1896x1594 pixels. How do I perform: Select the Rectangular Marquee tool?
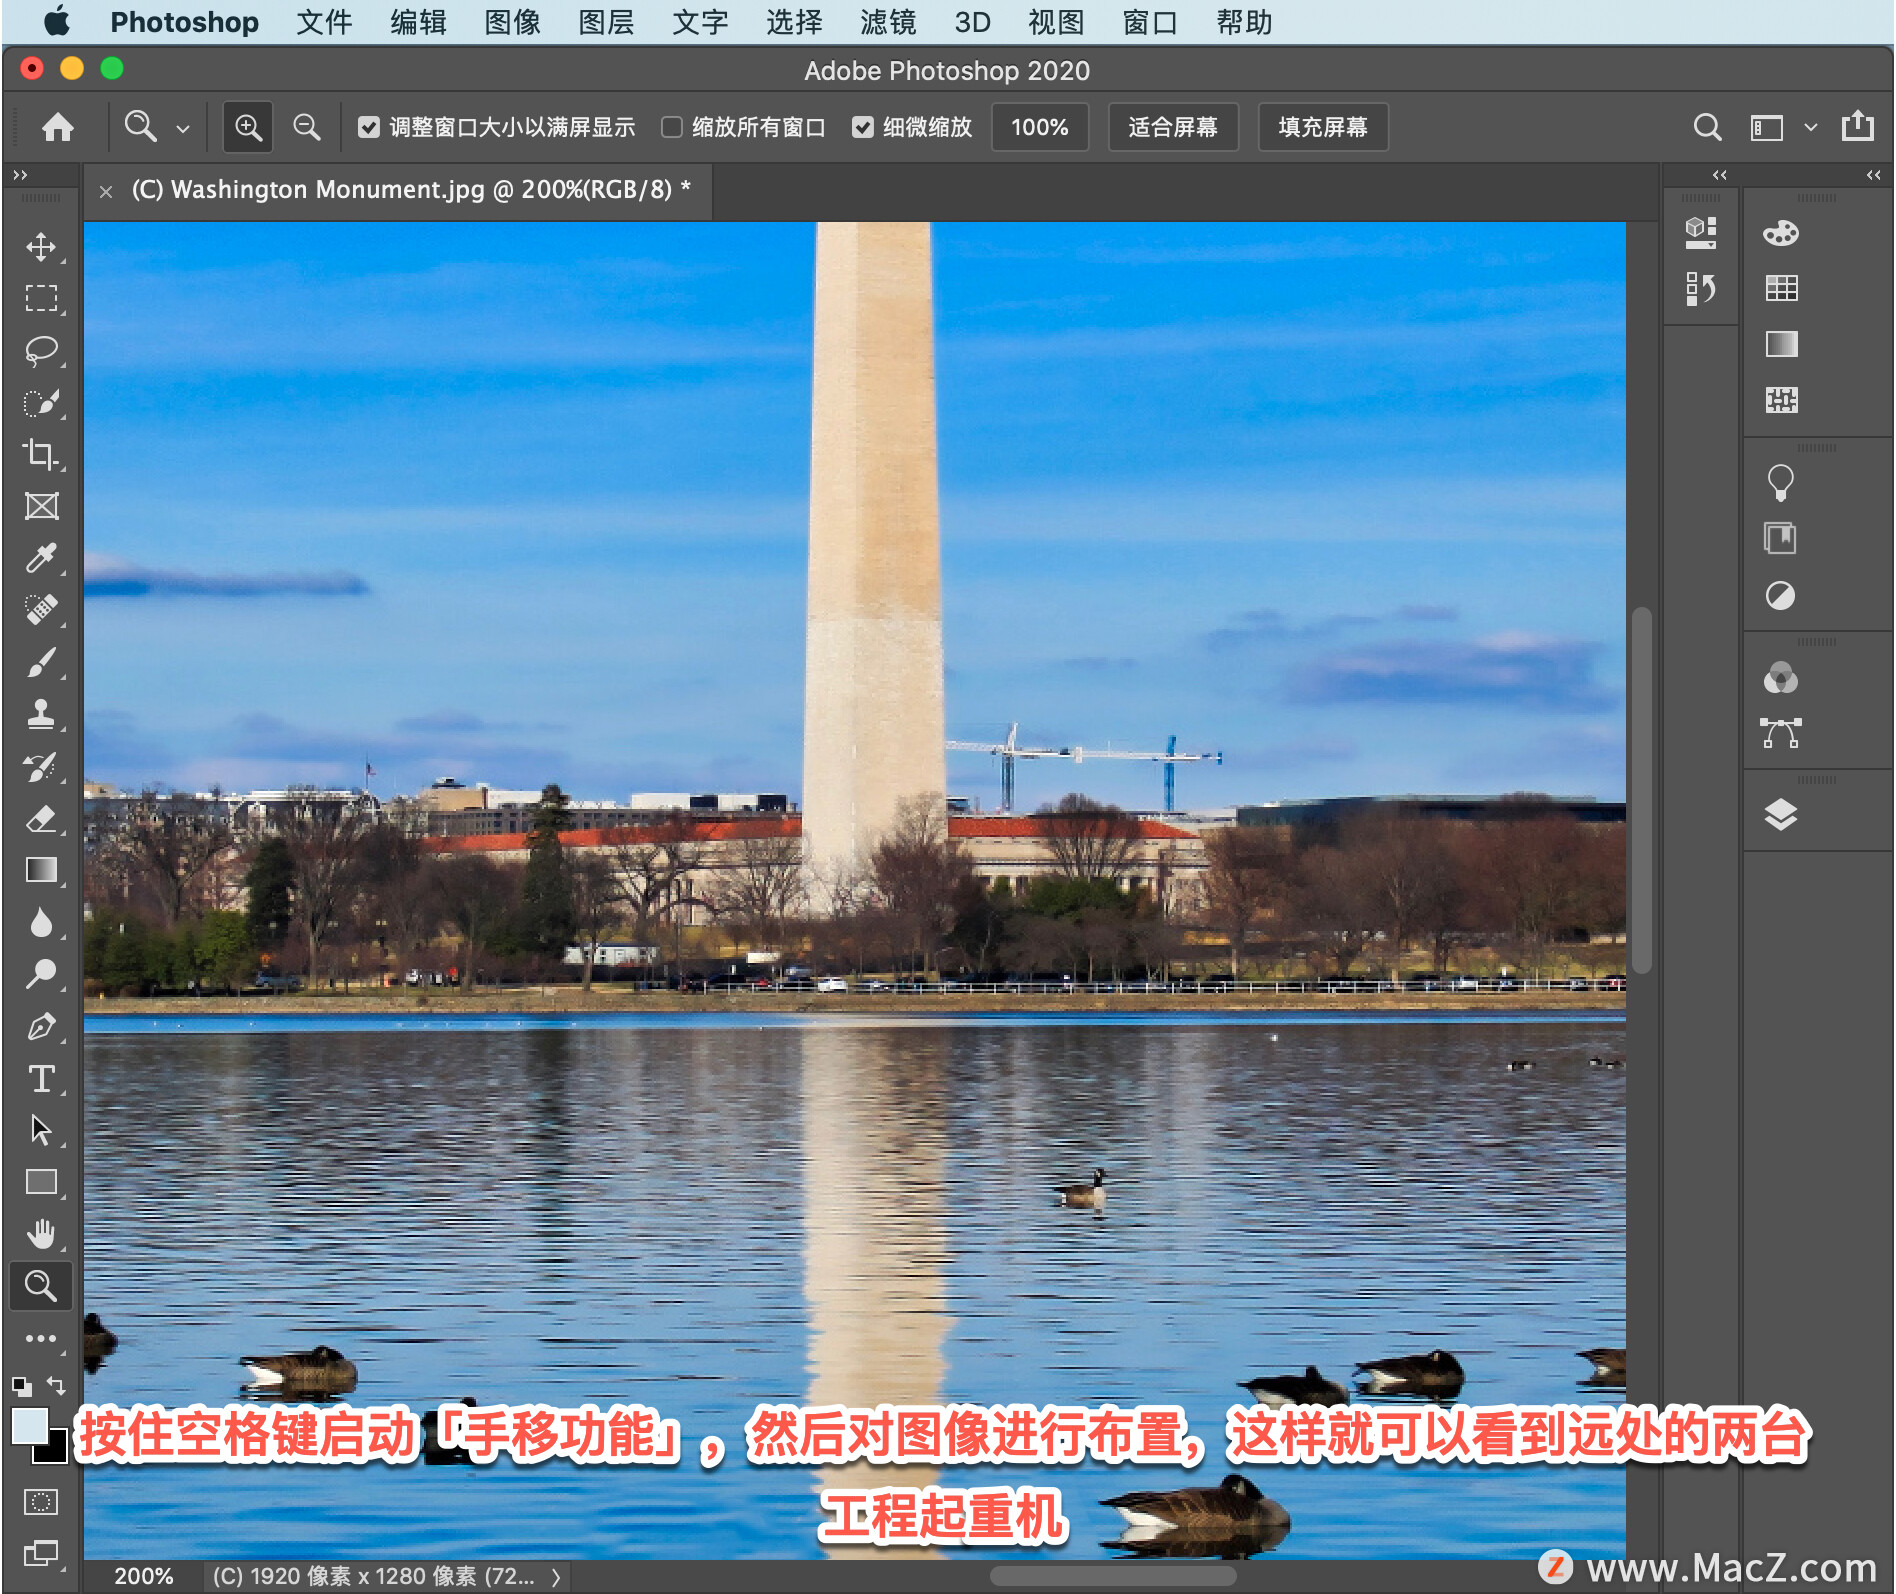coord(41,298)
